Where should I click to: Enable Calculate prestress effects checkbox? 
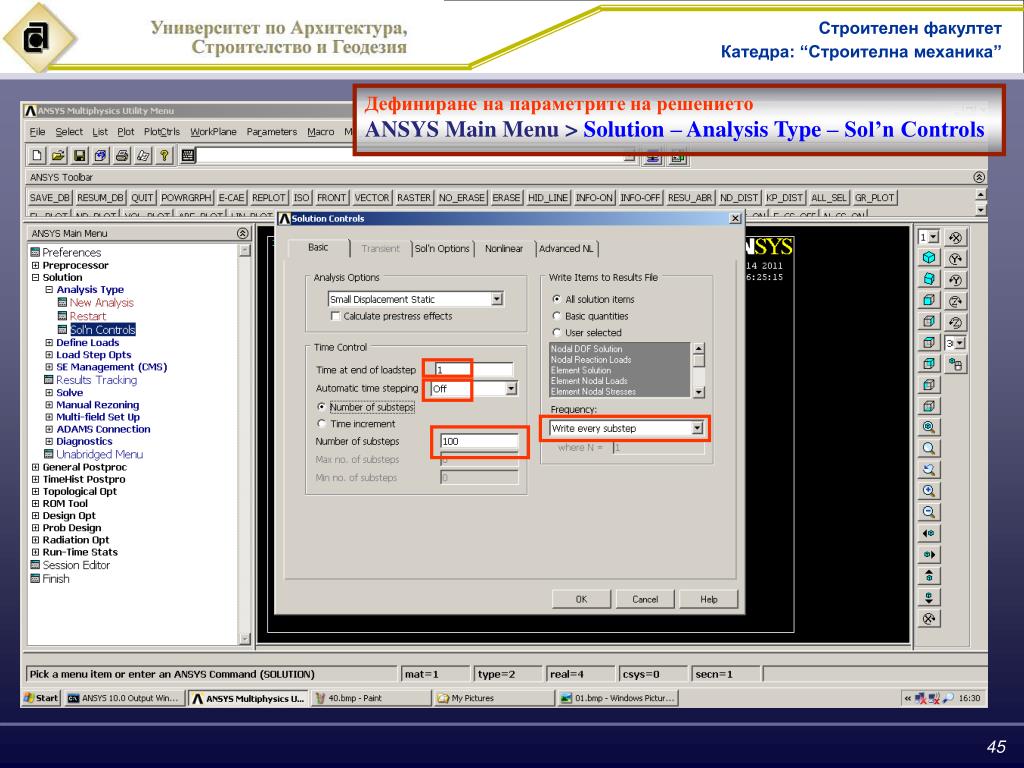click(336, 316)
